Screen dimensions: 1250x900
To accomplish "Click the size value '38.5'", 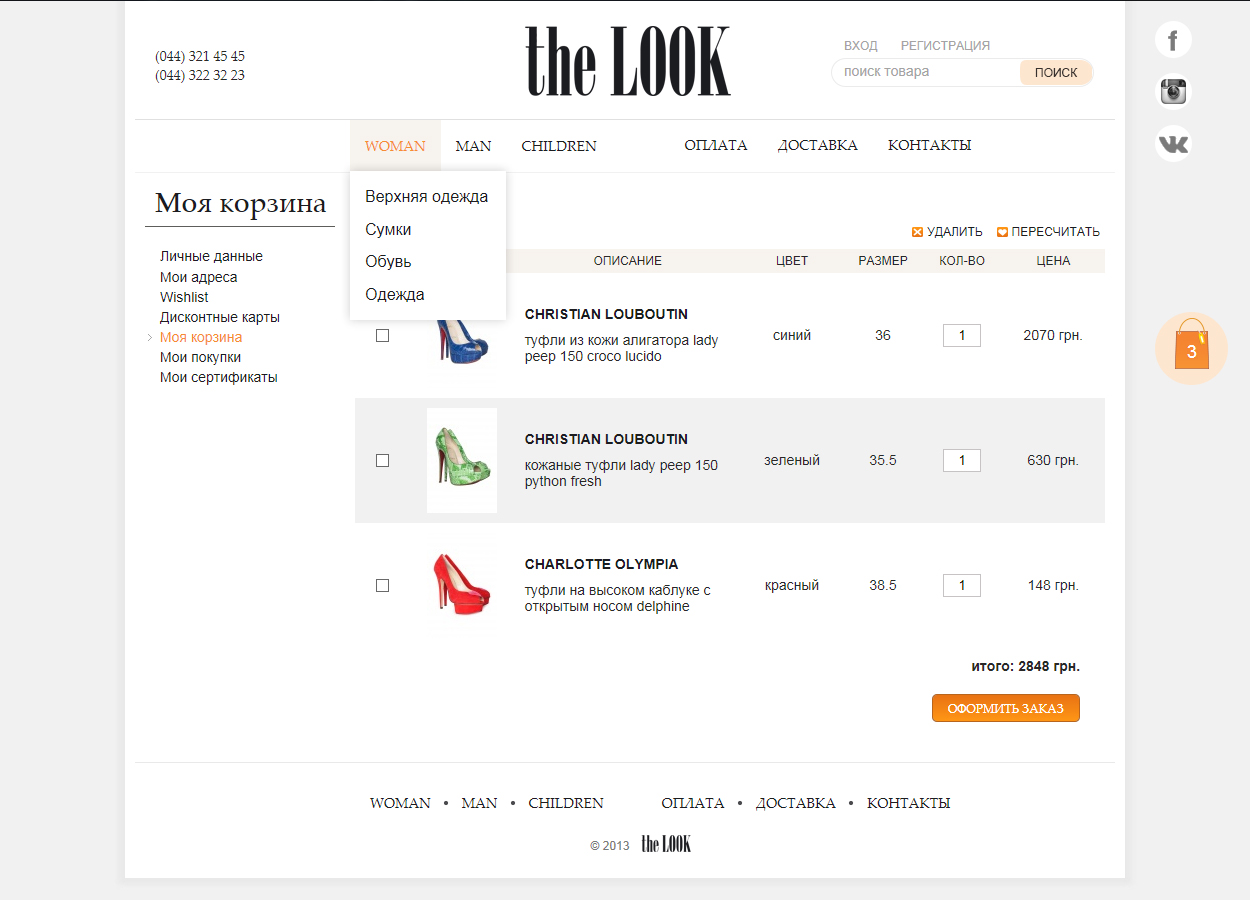I will pos(883,586).
